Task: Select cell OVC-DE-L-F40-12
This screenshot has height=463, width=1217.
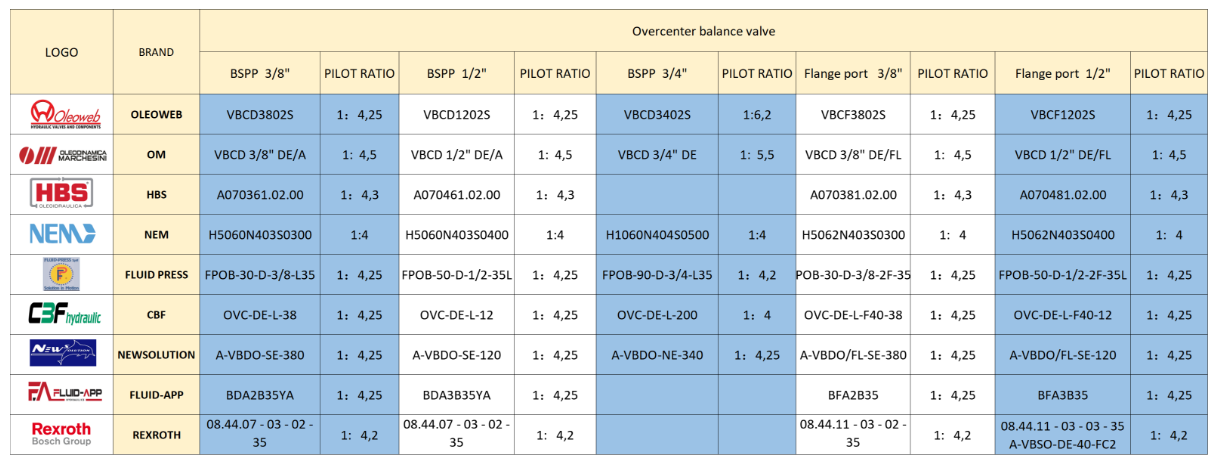Action: coord(1062,314)
